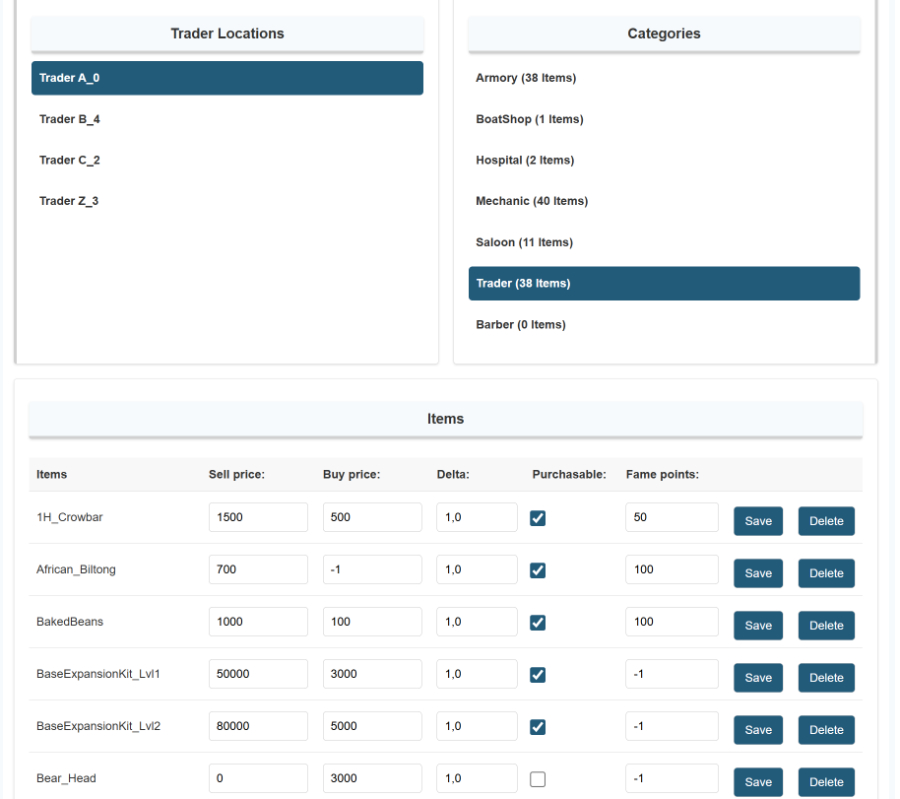Click sell price field for 1H_Crowbar
Viewport: 900px width, 799px height.
point(258,517)
